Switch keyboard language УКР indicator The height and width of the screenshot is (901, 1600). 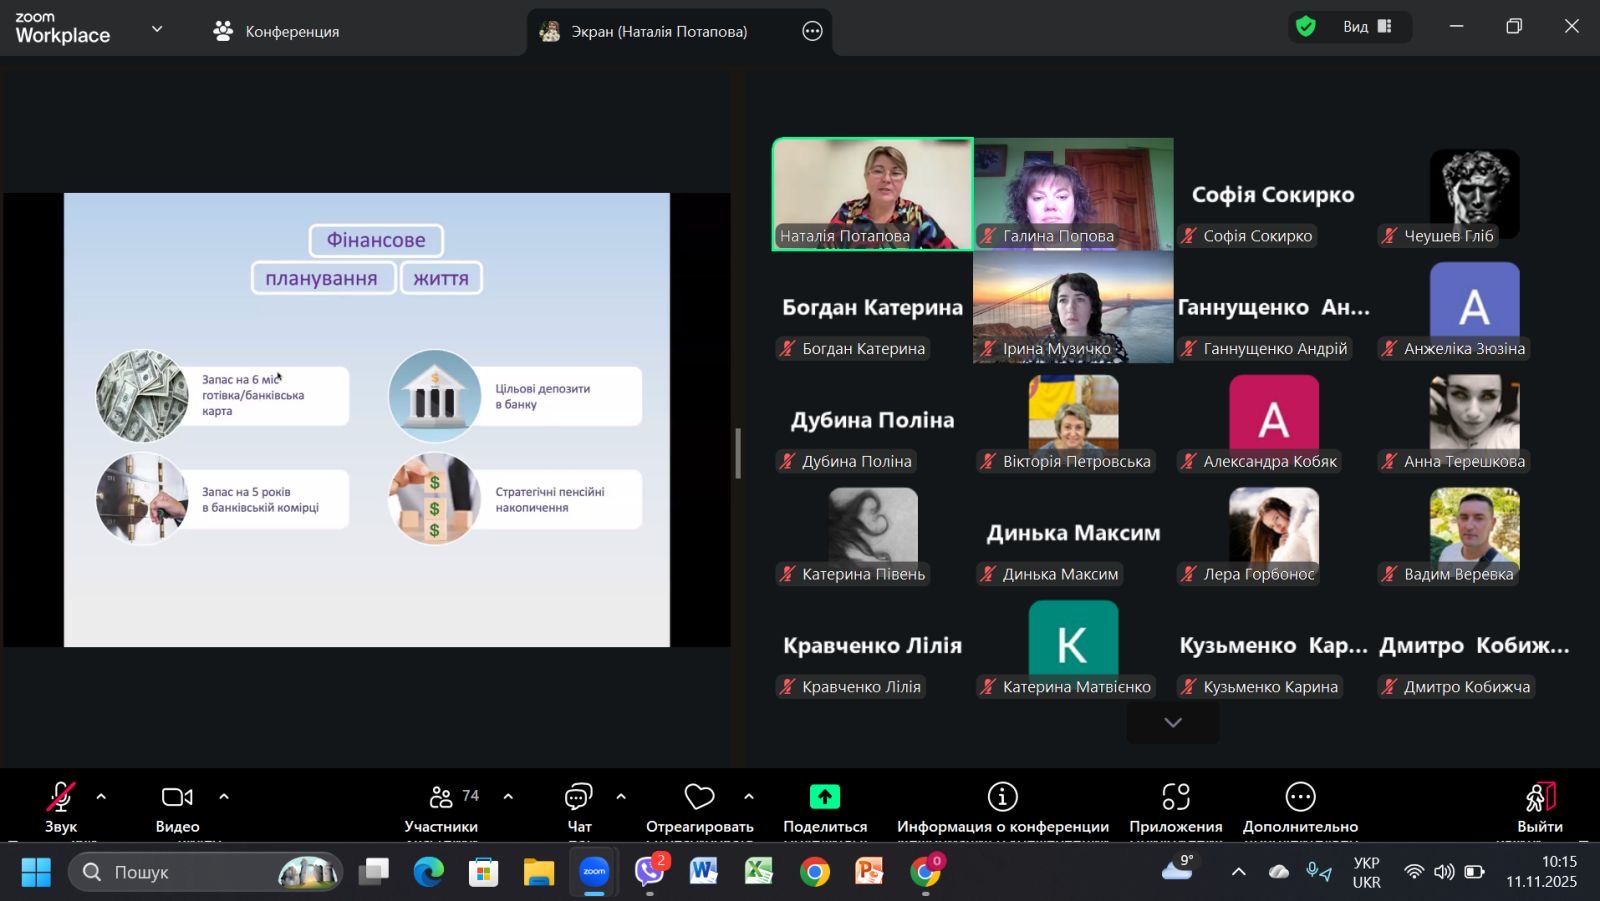tap(1366, 872)
